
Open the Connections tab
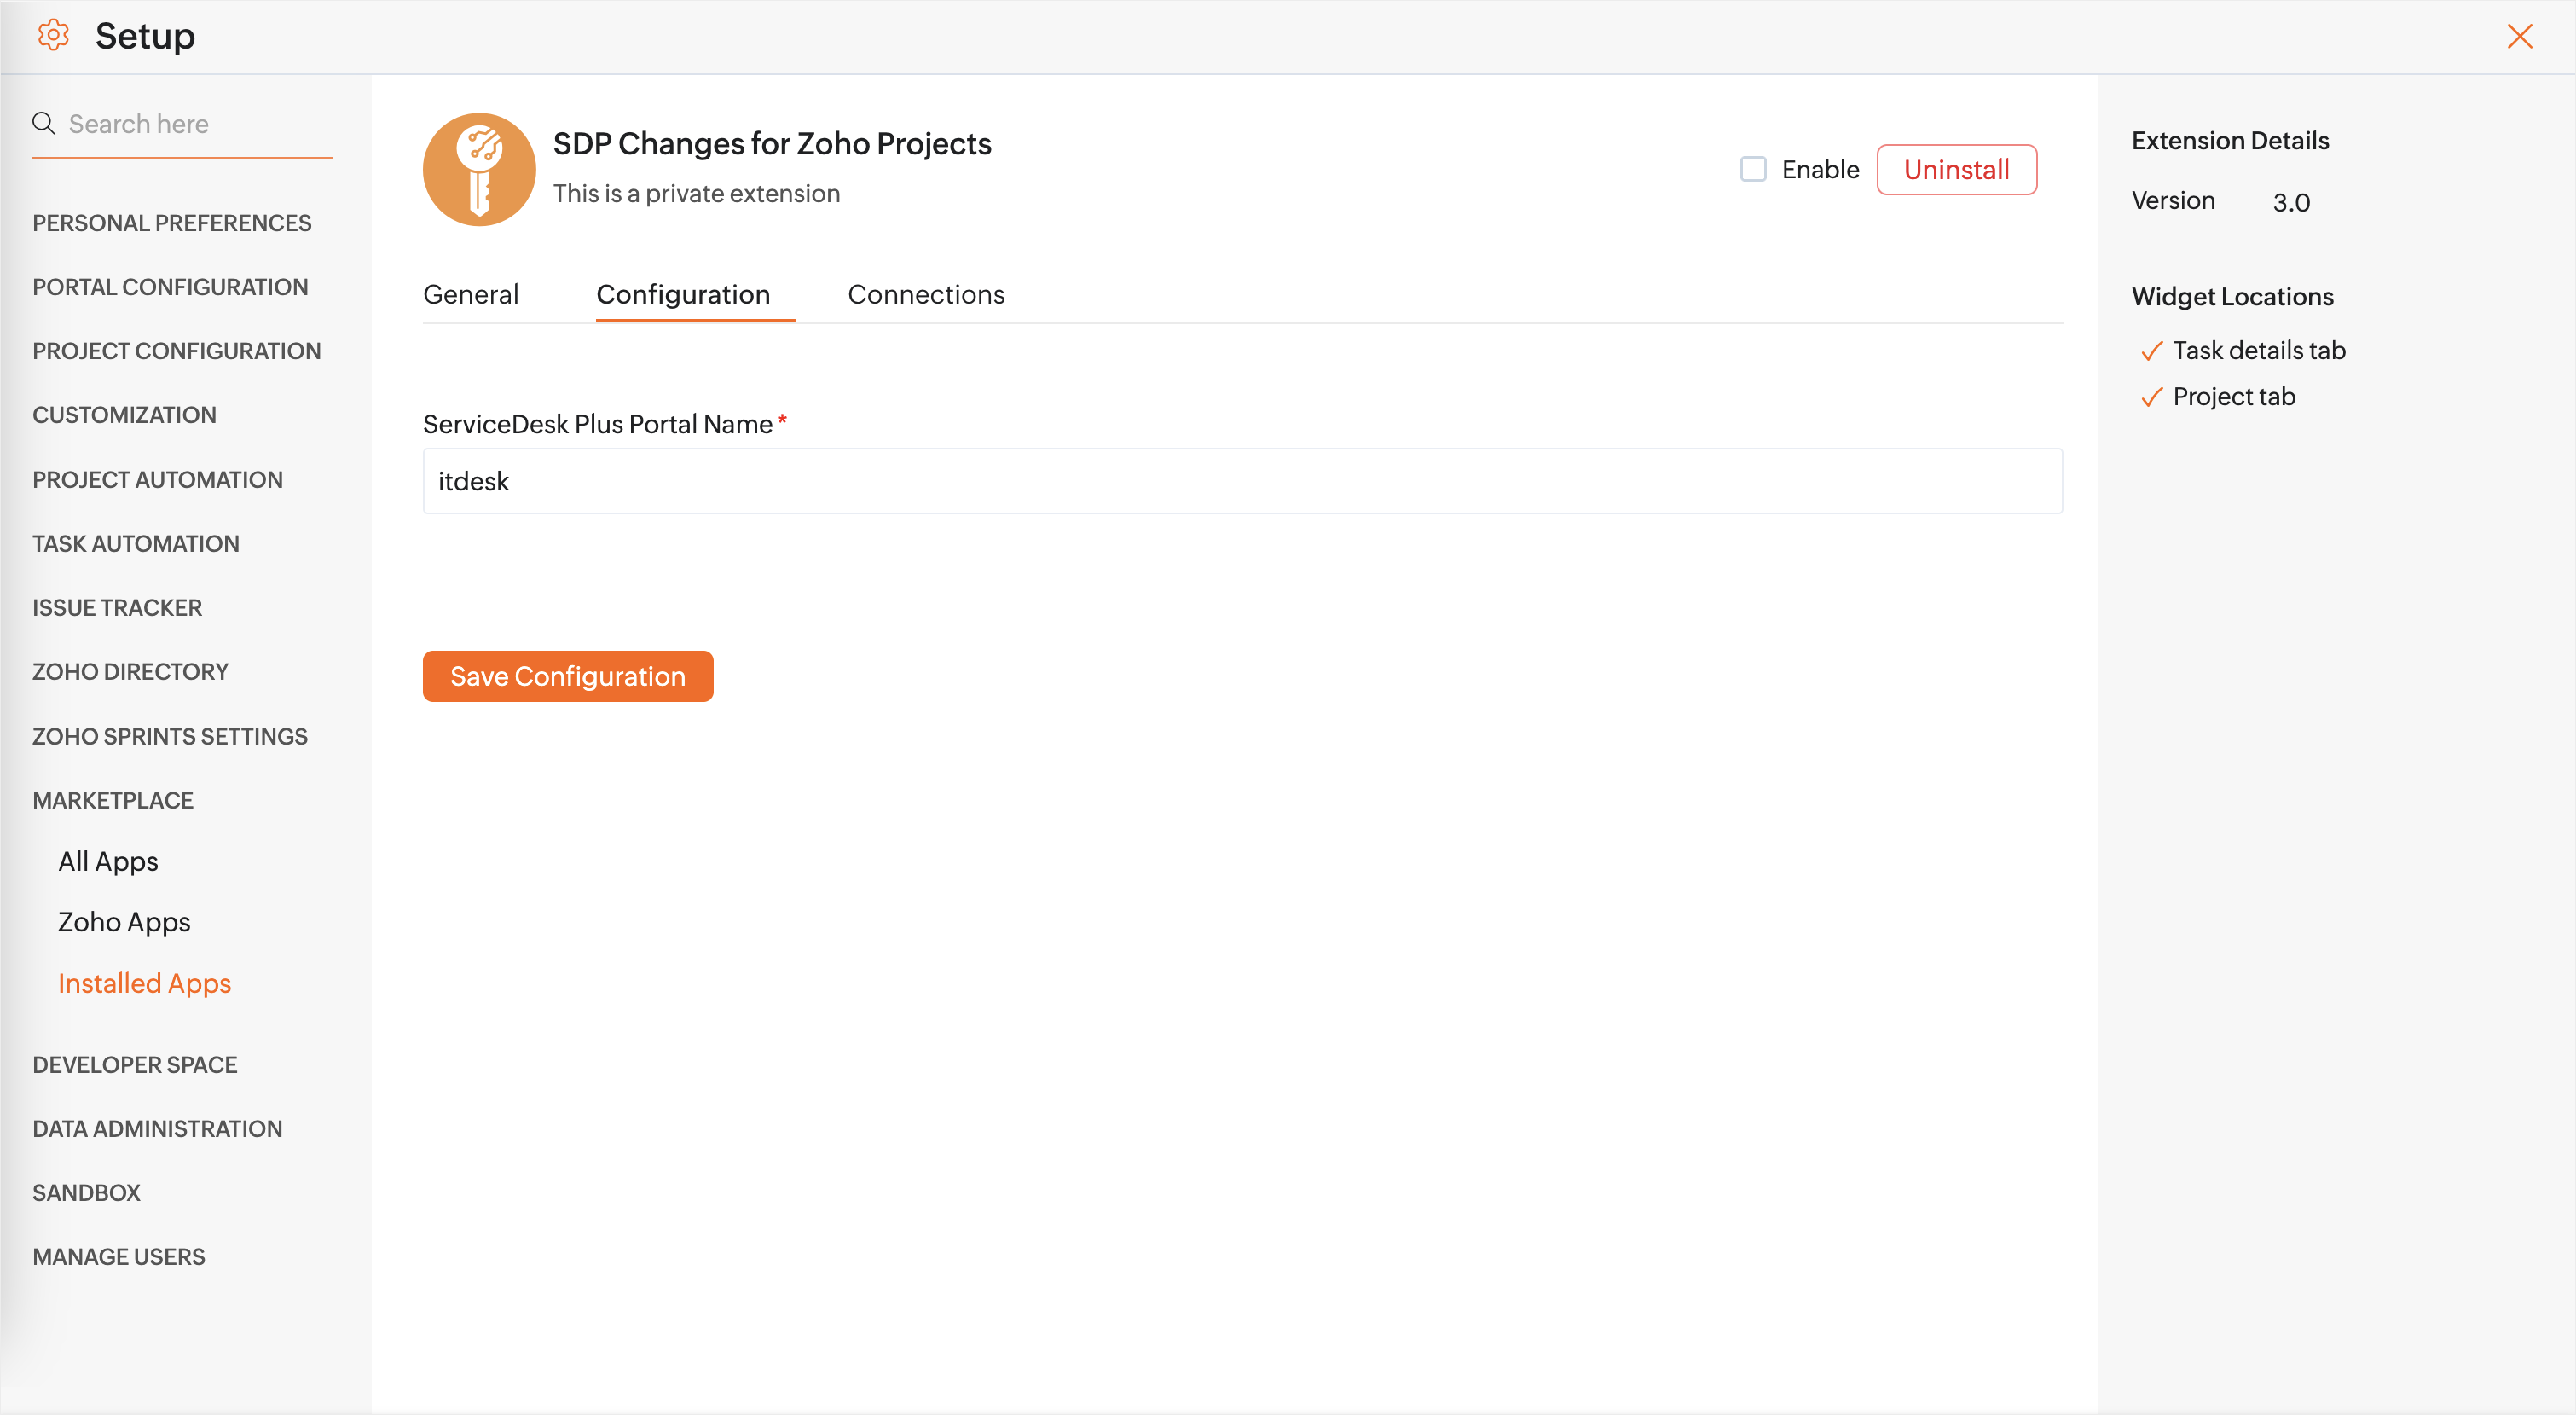click(x=925, y=294)
